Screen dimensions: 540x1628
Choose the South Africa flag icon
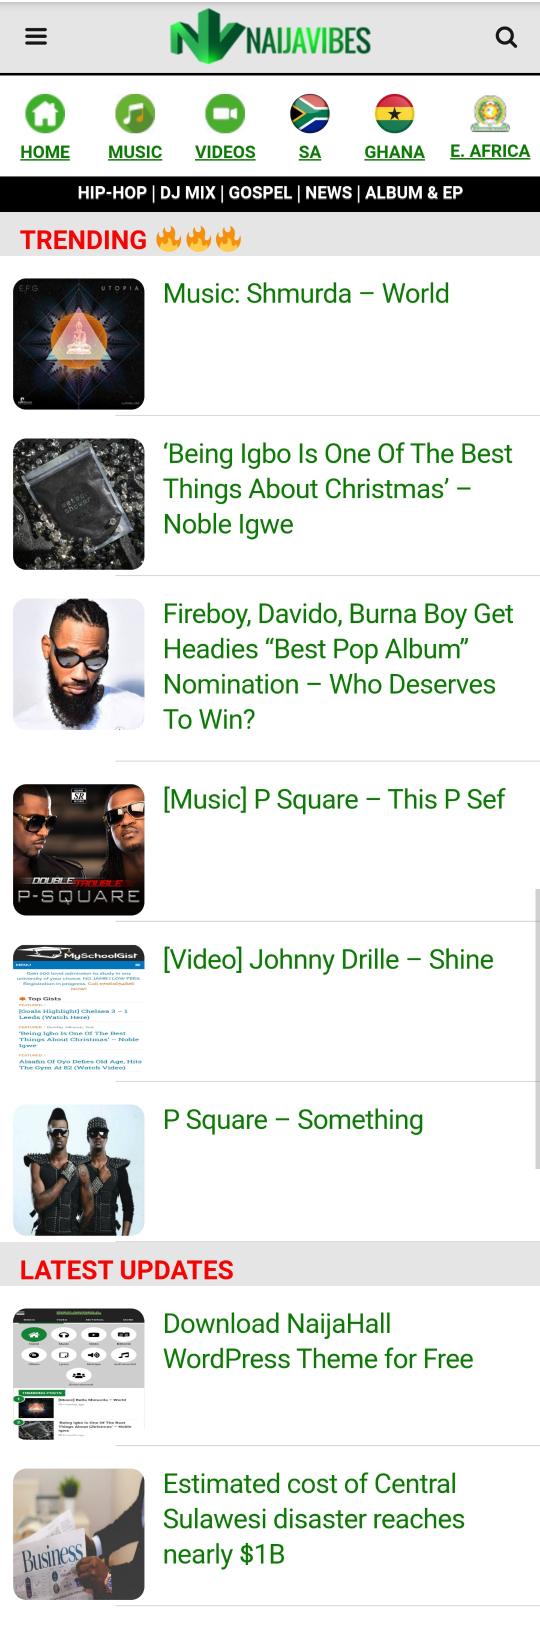[x=310, y=113]
